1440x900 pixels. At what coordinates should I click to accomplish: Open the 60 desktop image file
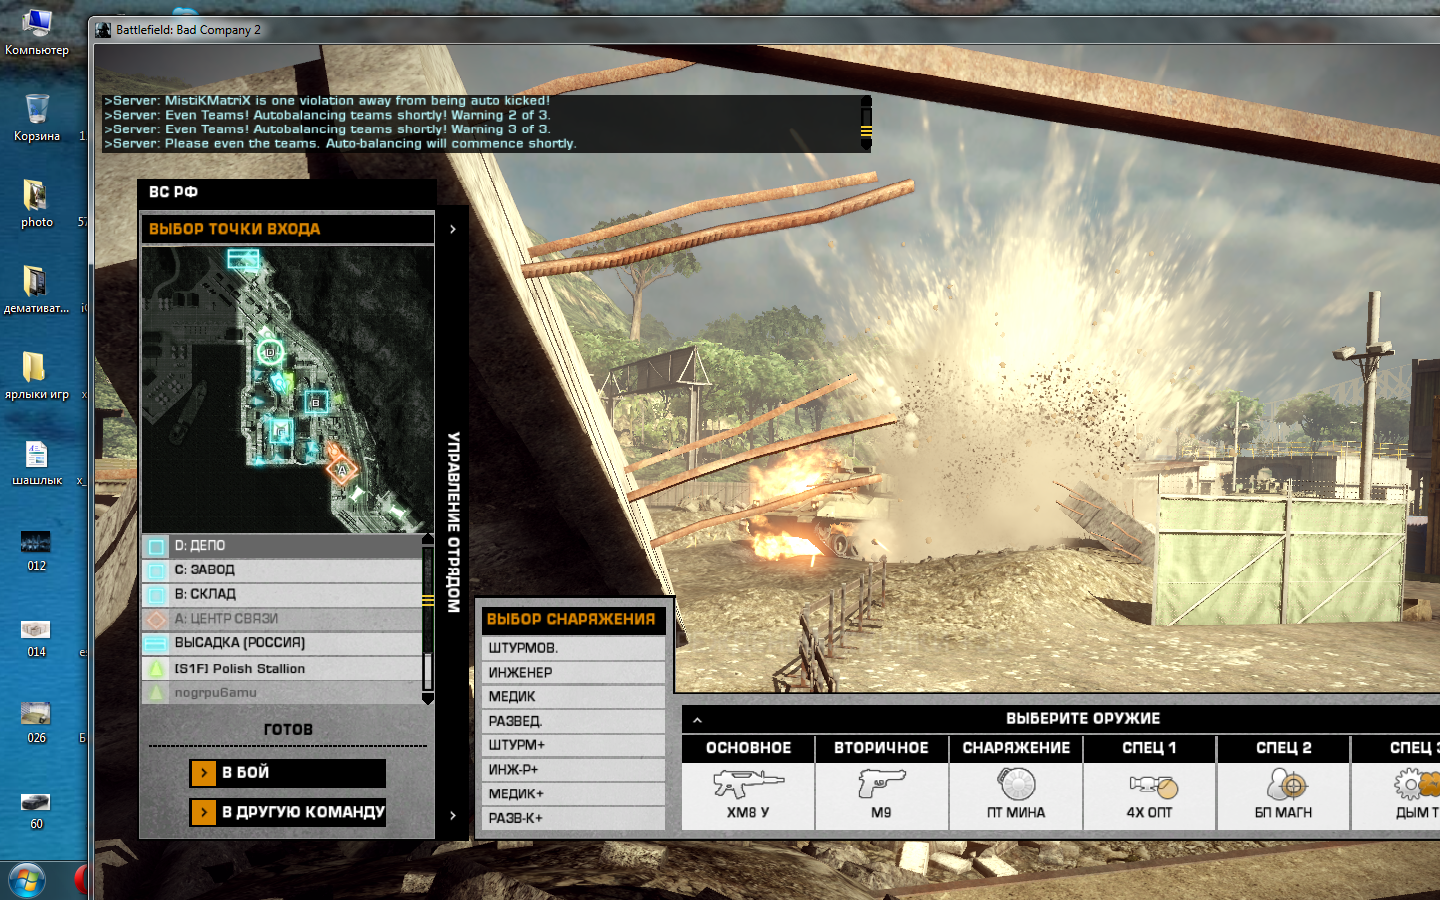click(x=36, y=811)
